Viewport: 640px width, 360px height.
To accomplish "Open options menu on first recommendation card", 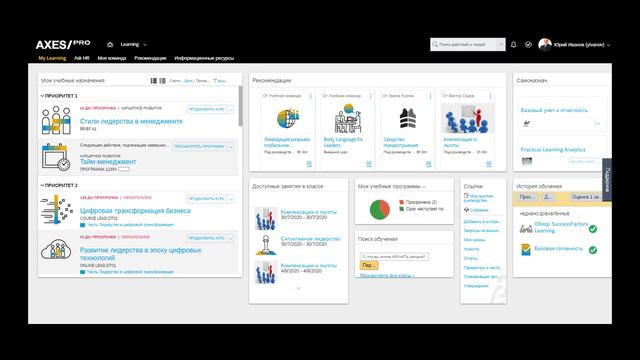I will coord(311,96).
